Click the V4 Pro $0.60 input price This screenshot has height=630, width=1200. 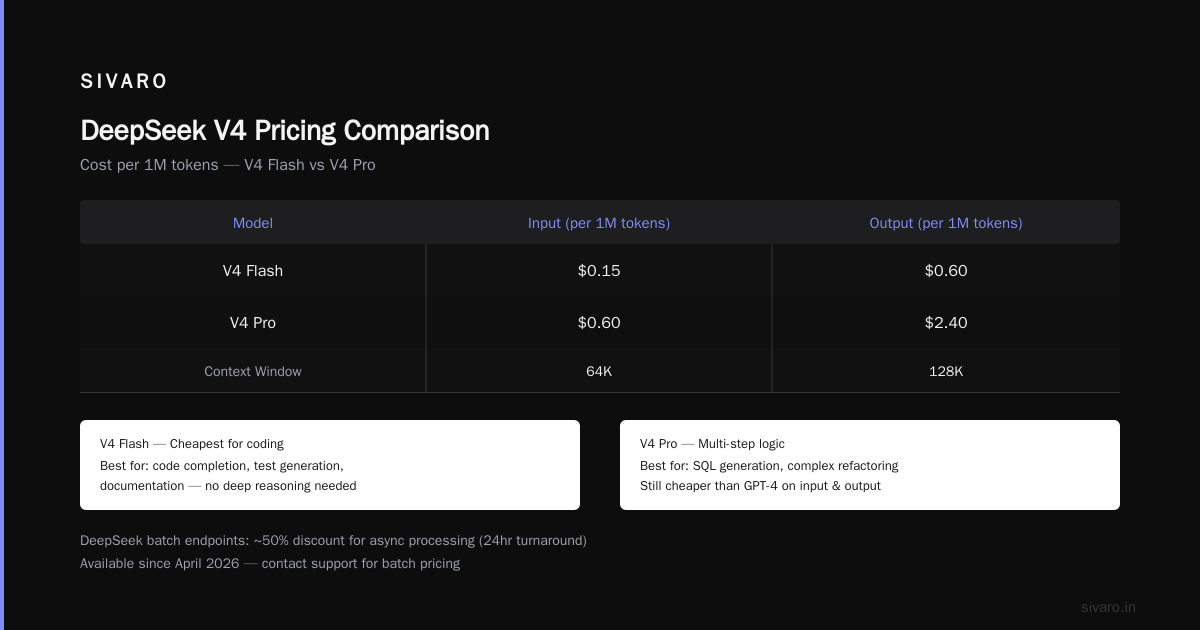599,323
